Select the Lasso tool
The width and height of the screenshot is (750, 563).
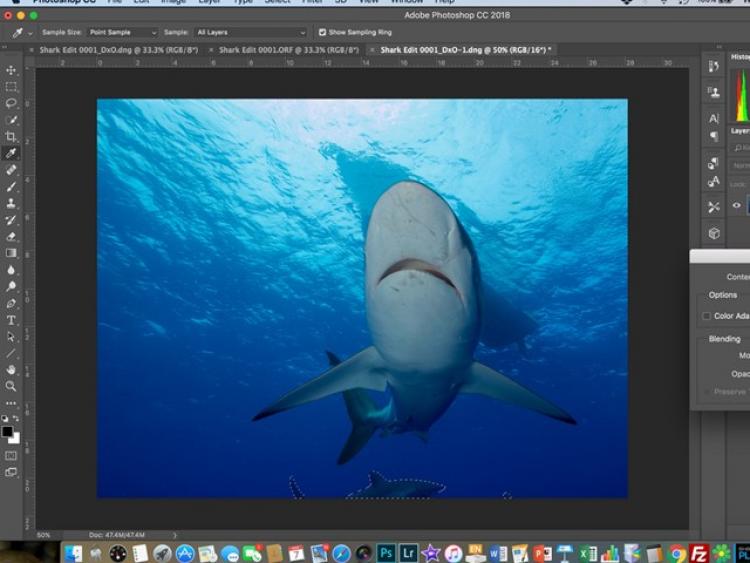tap(11, 103)
